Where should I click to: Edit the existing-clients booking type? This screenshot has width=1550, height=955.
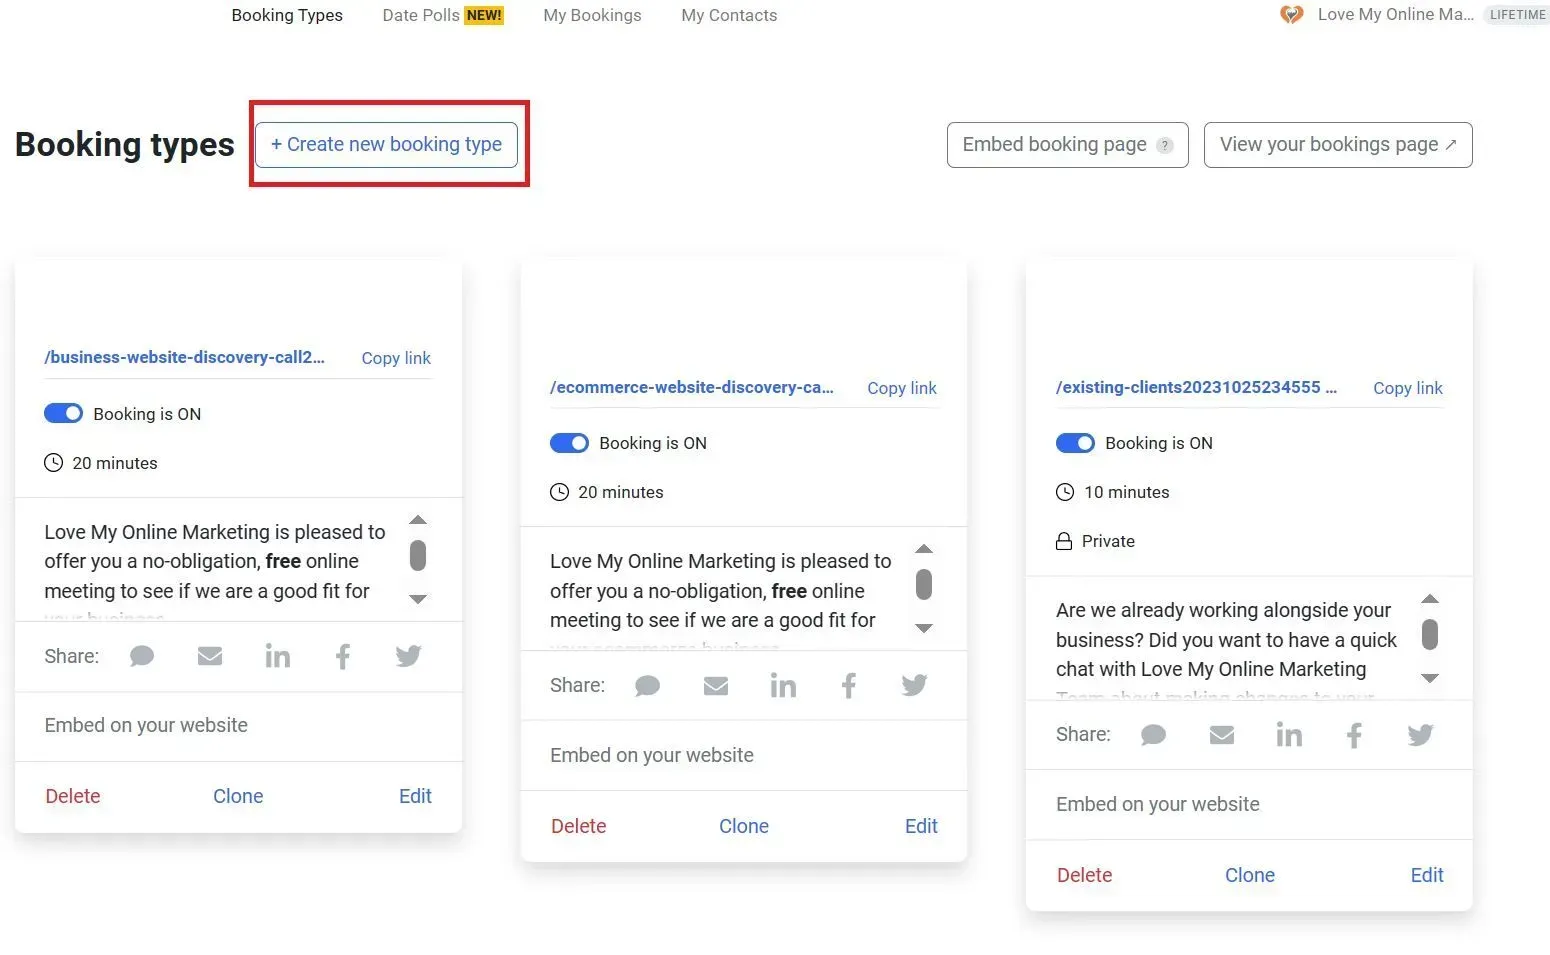1427,875
